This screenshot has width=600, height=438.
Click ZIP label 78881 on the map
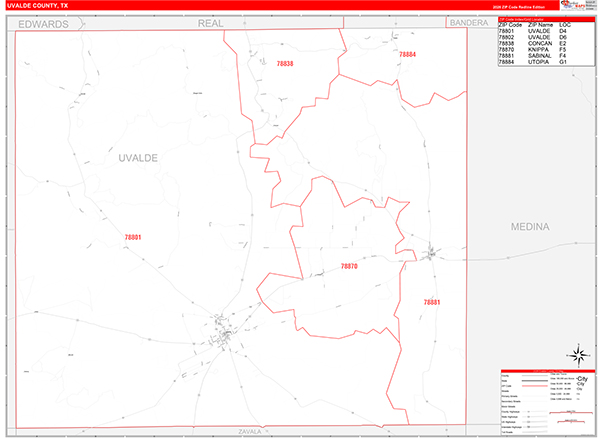pos(432,302)
